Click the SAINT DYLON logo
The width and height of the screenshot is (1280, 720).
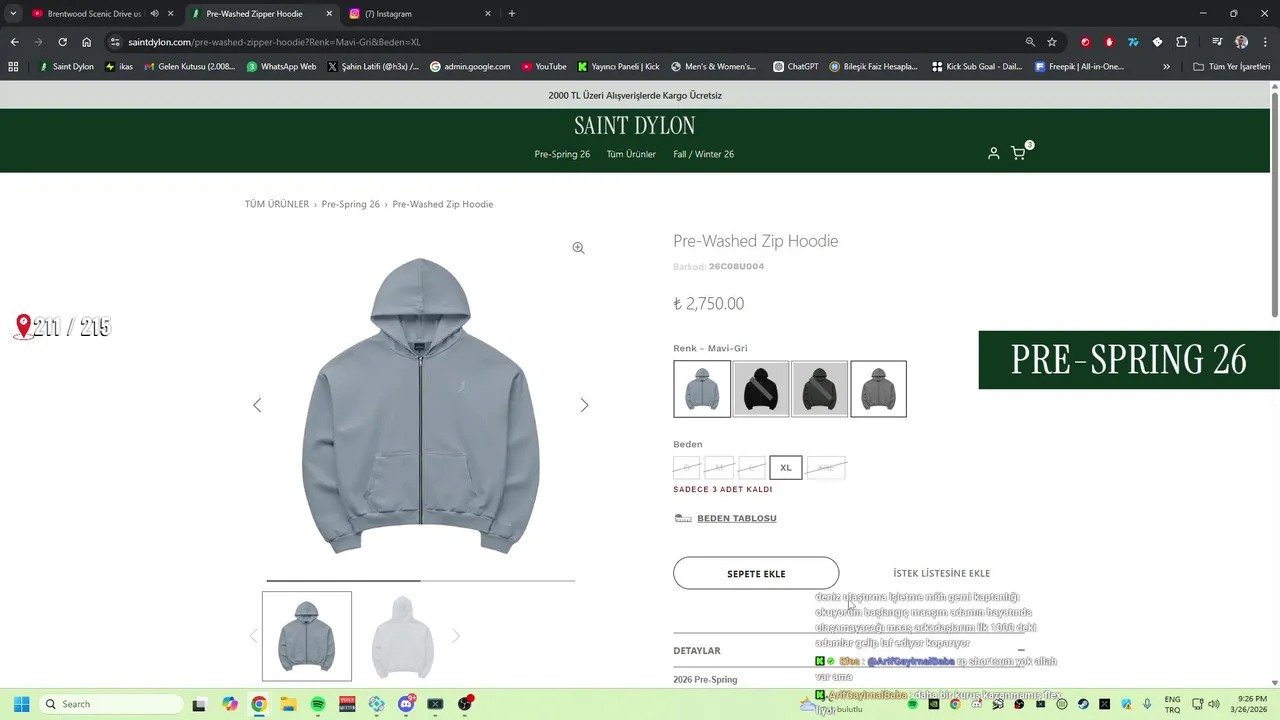pos(635,126)
